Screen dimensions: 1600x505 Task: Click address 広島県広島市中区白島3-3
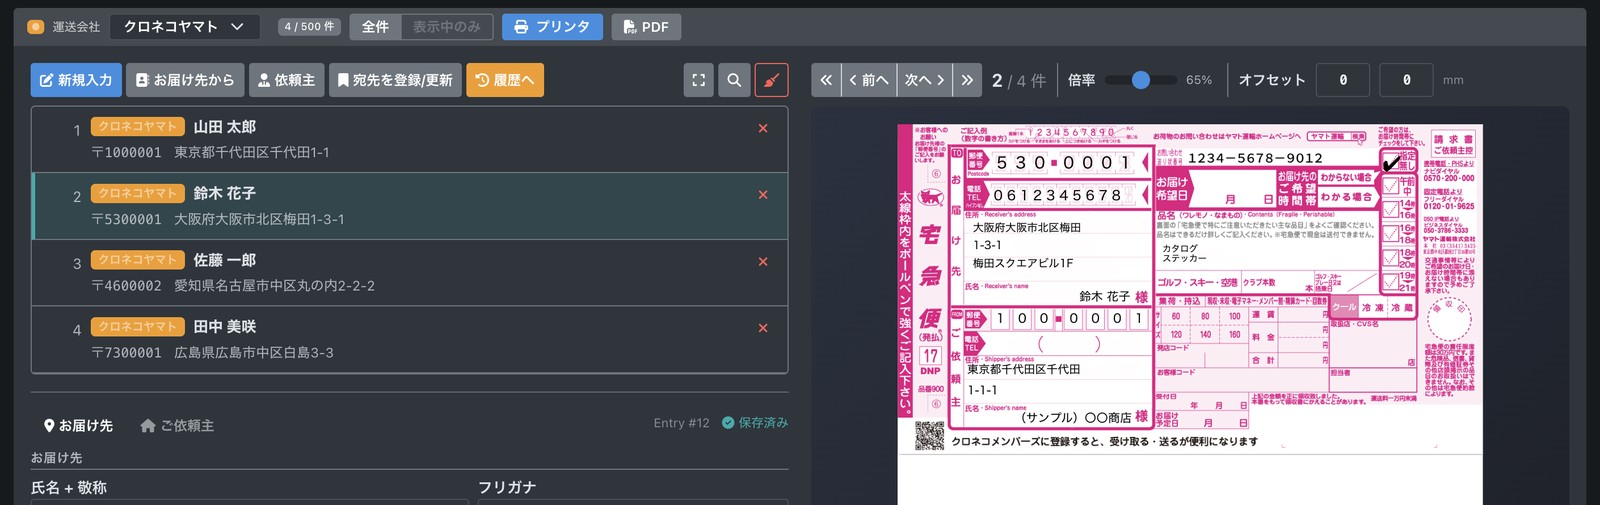tap(254, 352)
